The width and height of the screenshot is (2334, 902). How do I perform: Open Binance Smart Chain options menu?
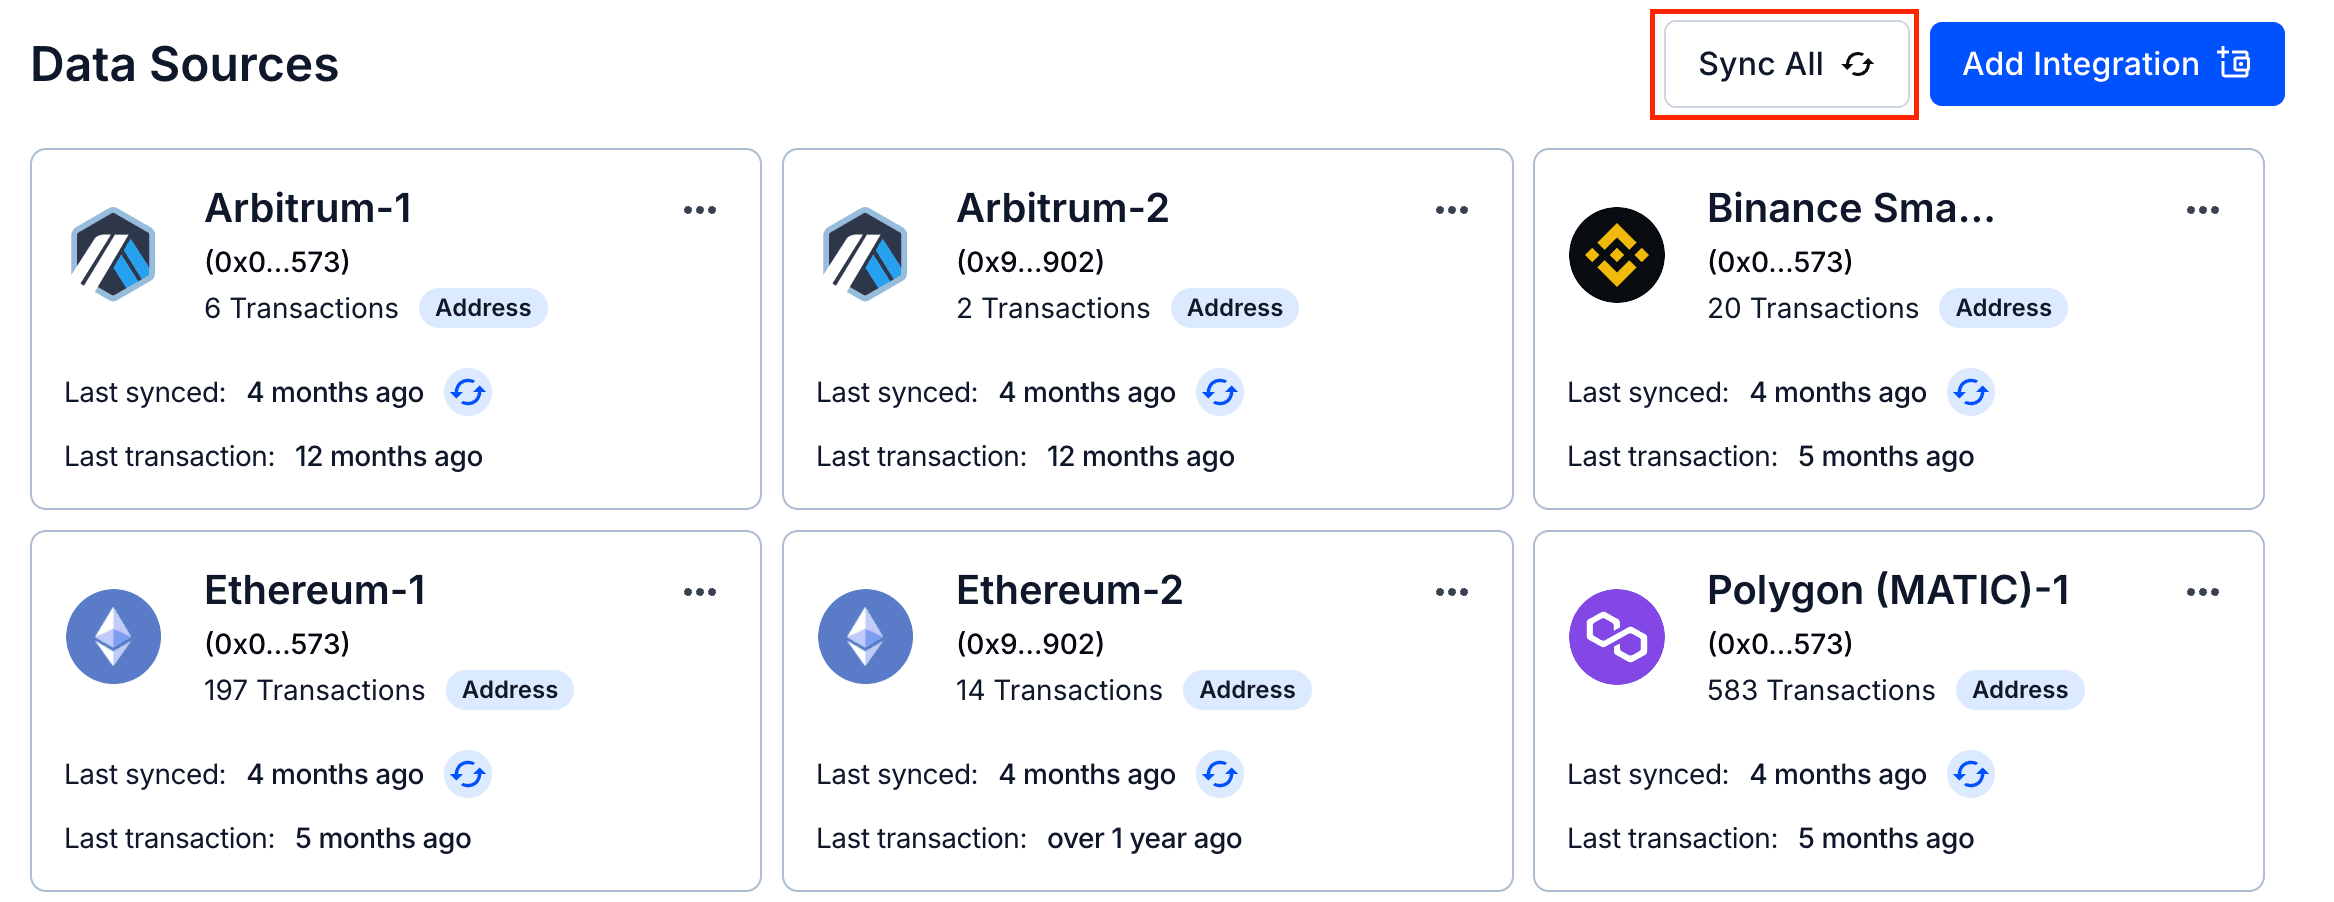coord(2203,210)
